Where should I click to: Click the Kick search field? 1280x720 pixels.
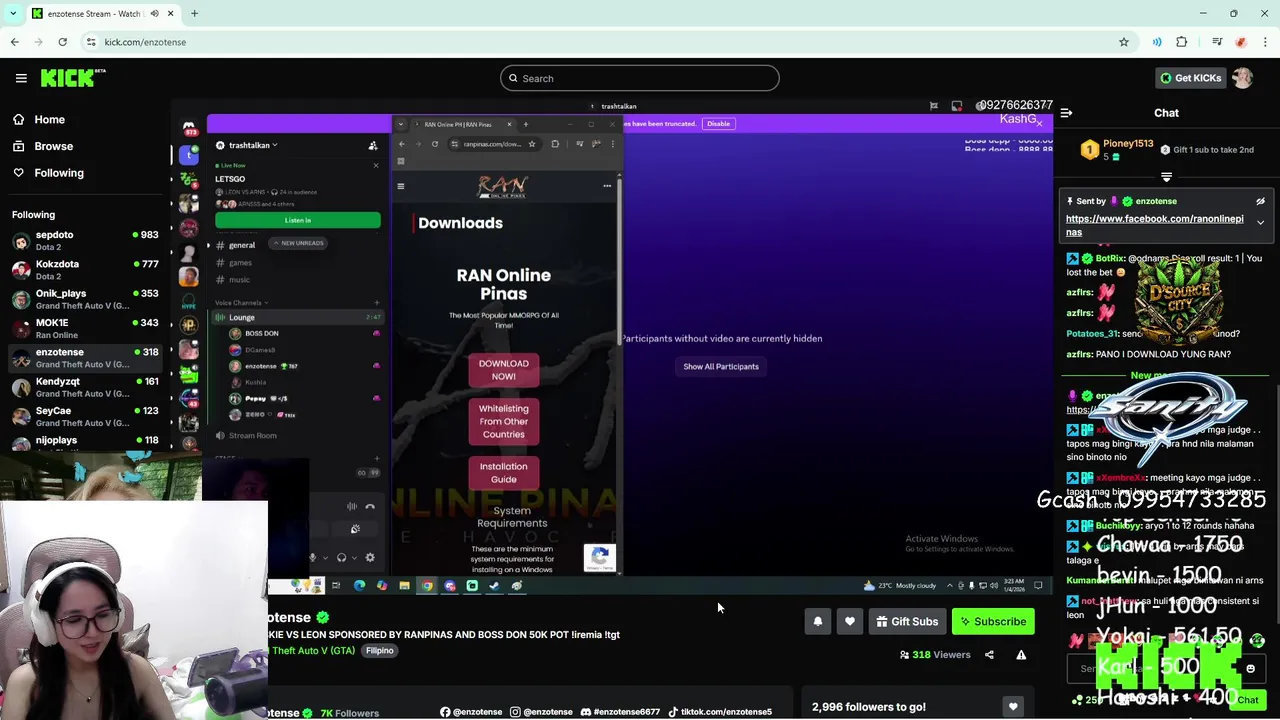point(640,78)
